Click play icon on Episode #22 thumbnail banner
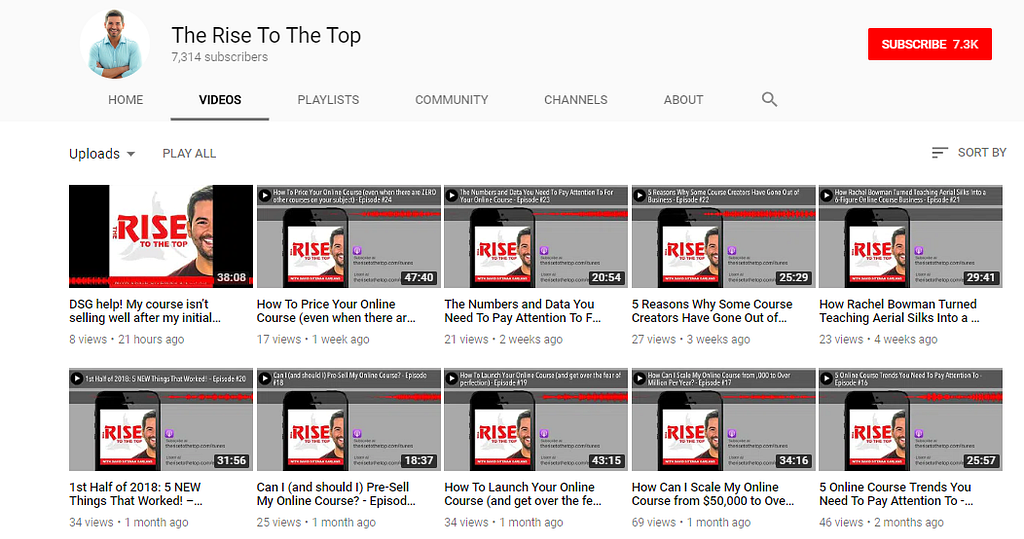1024x539 pixels. coord(639,195)
